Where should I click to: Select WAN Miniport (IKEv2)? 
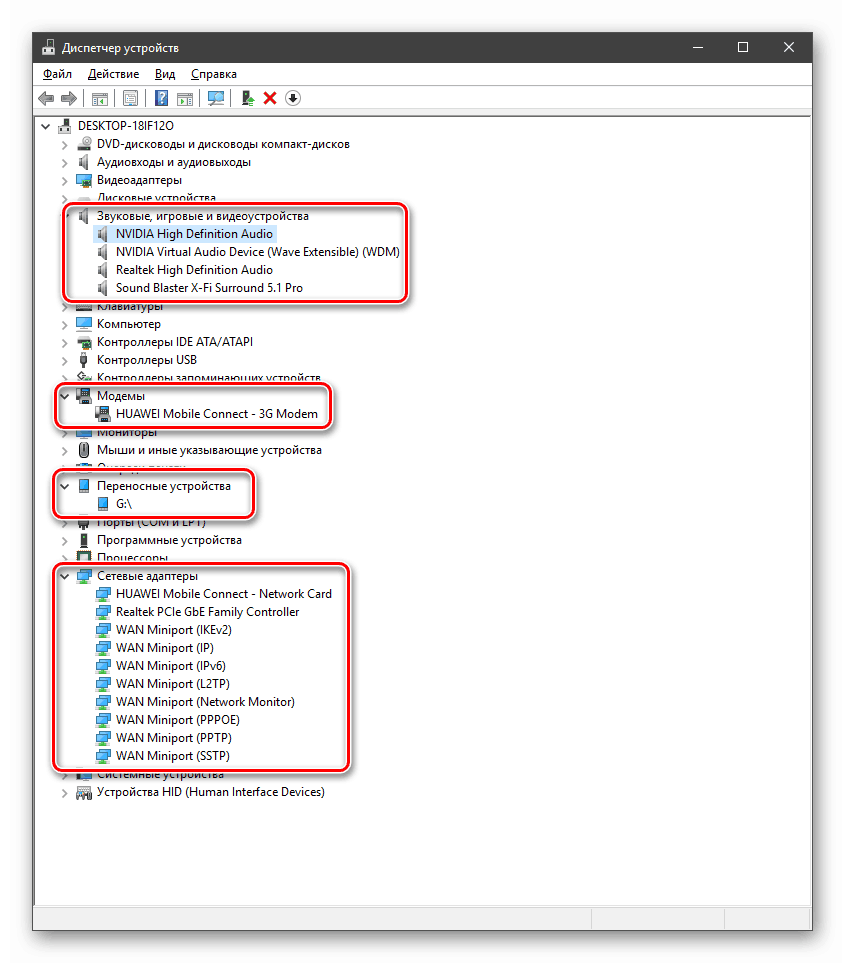click(174, 630)
